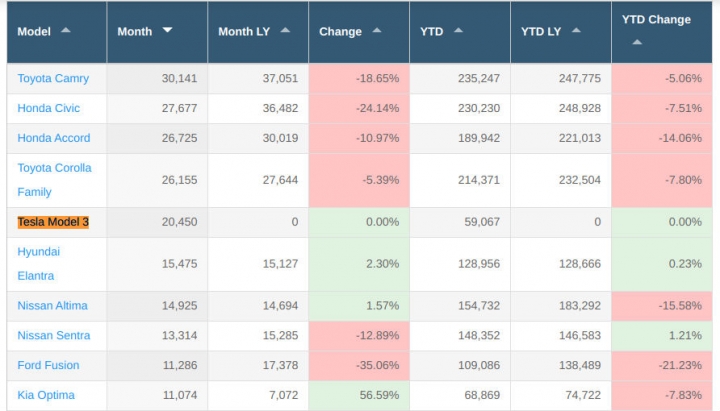
Task: Select the -35.06% change cell
Action: click(x=359, y=366)
